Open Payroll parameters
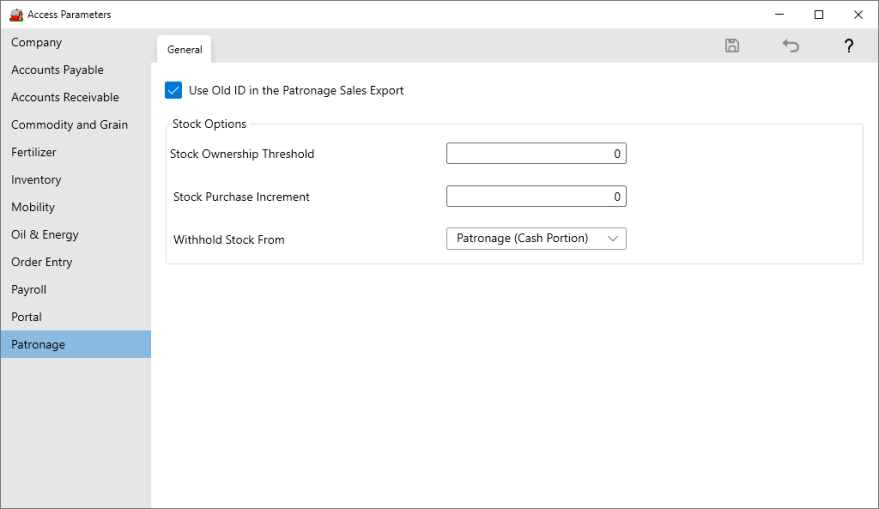 pyautogui.click(x=29, y=290)
